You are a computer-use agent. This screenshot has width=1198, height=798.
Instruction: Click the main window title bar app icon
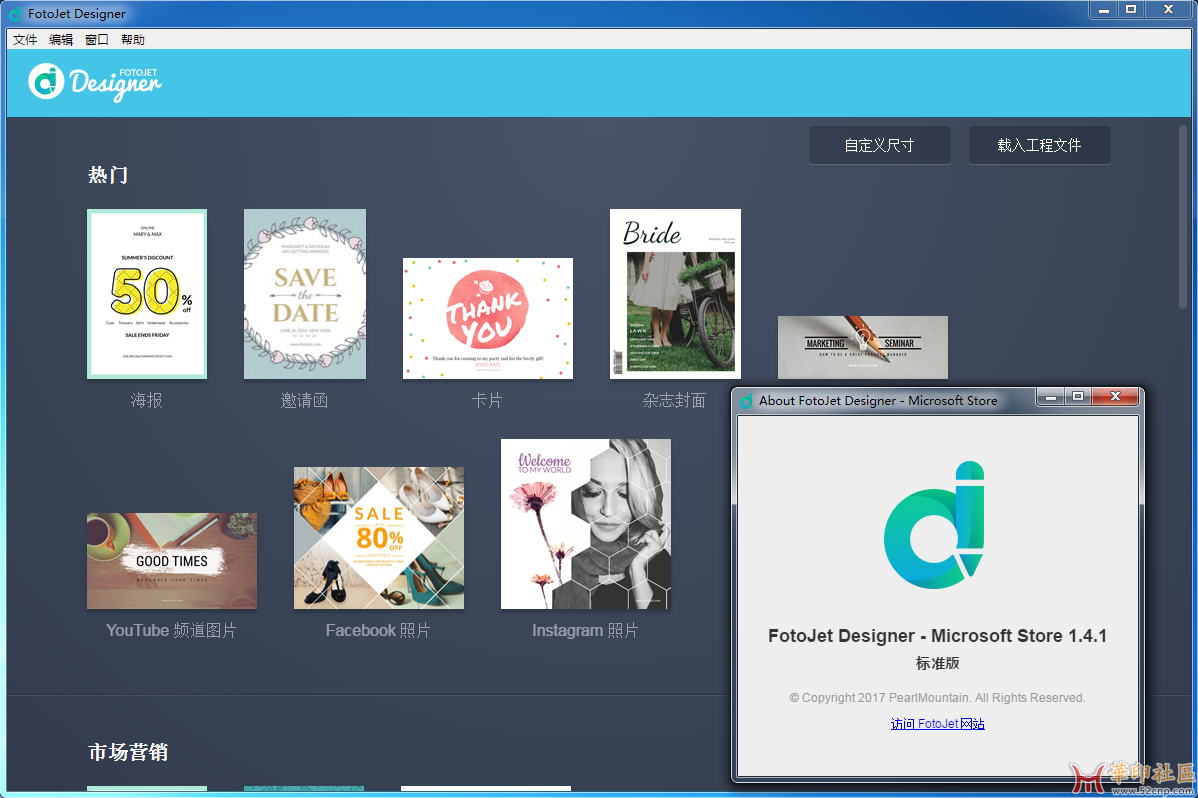coord(15,14)
